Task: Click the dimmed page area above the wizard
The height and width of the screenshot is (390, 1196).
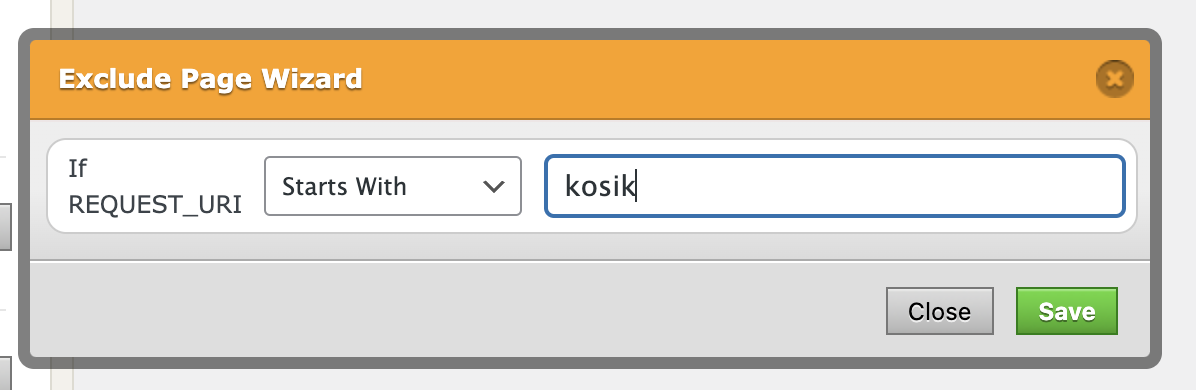Action: pos(610,13)
